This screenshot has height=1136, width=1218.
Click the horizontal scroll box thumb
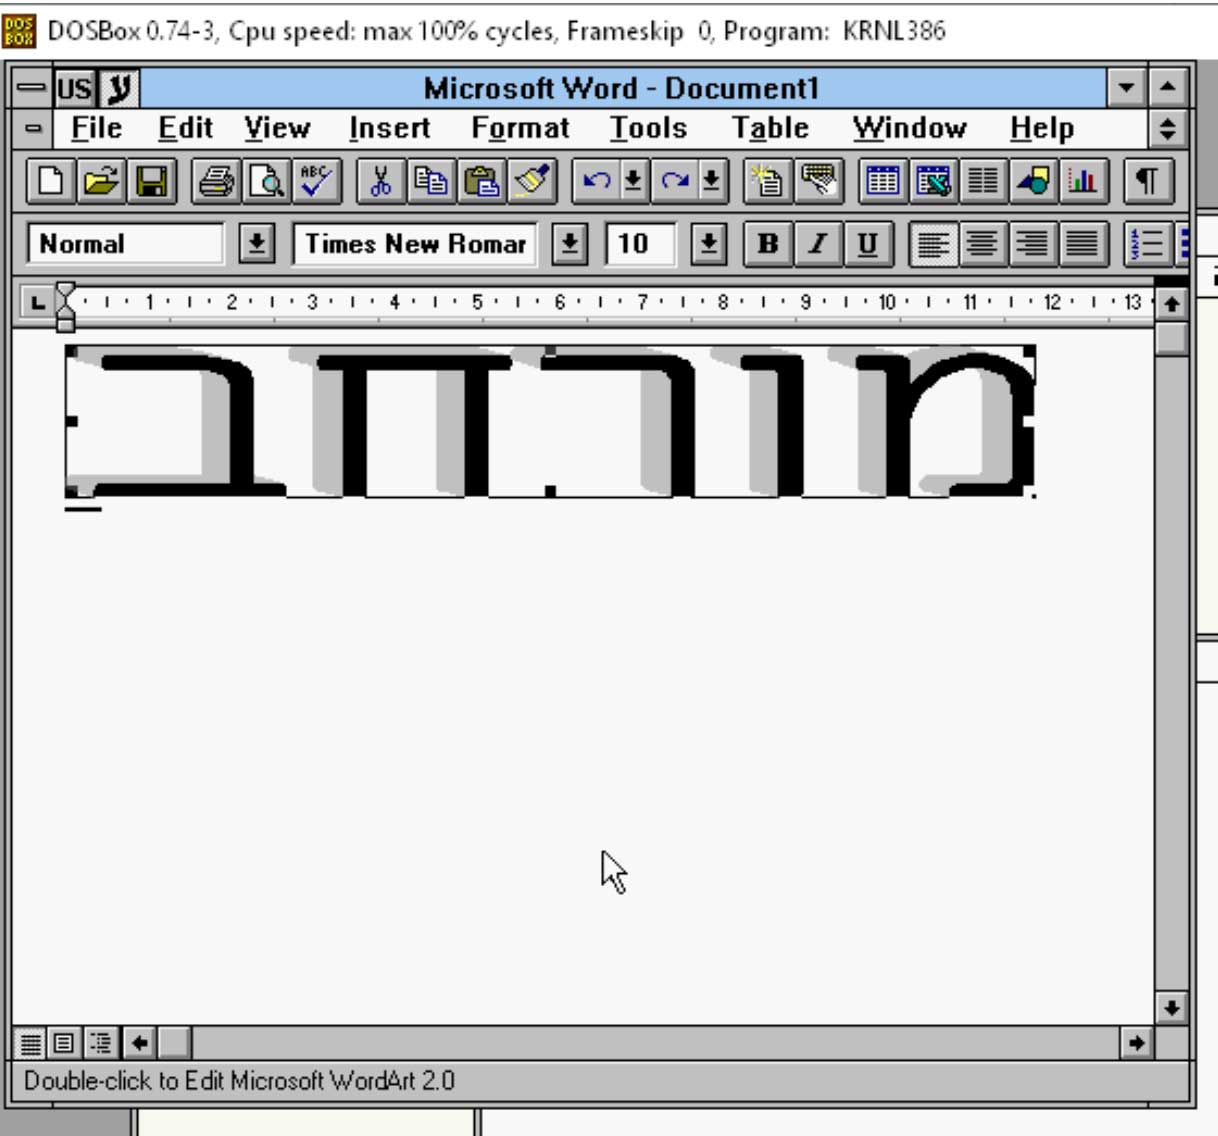(x=174, y=1043)
